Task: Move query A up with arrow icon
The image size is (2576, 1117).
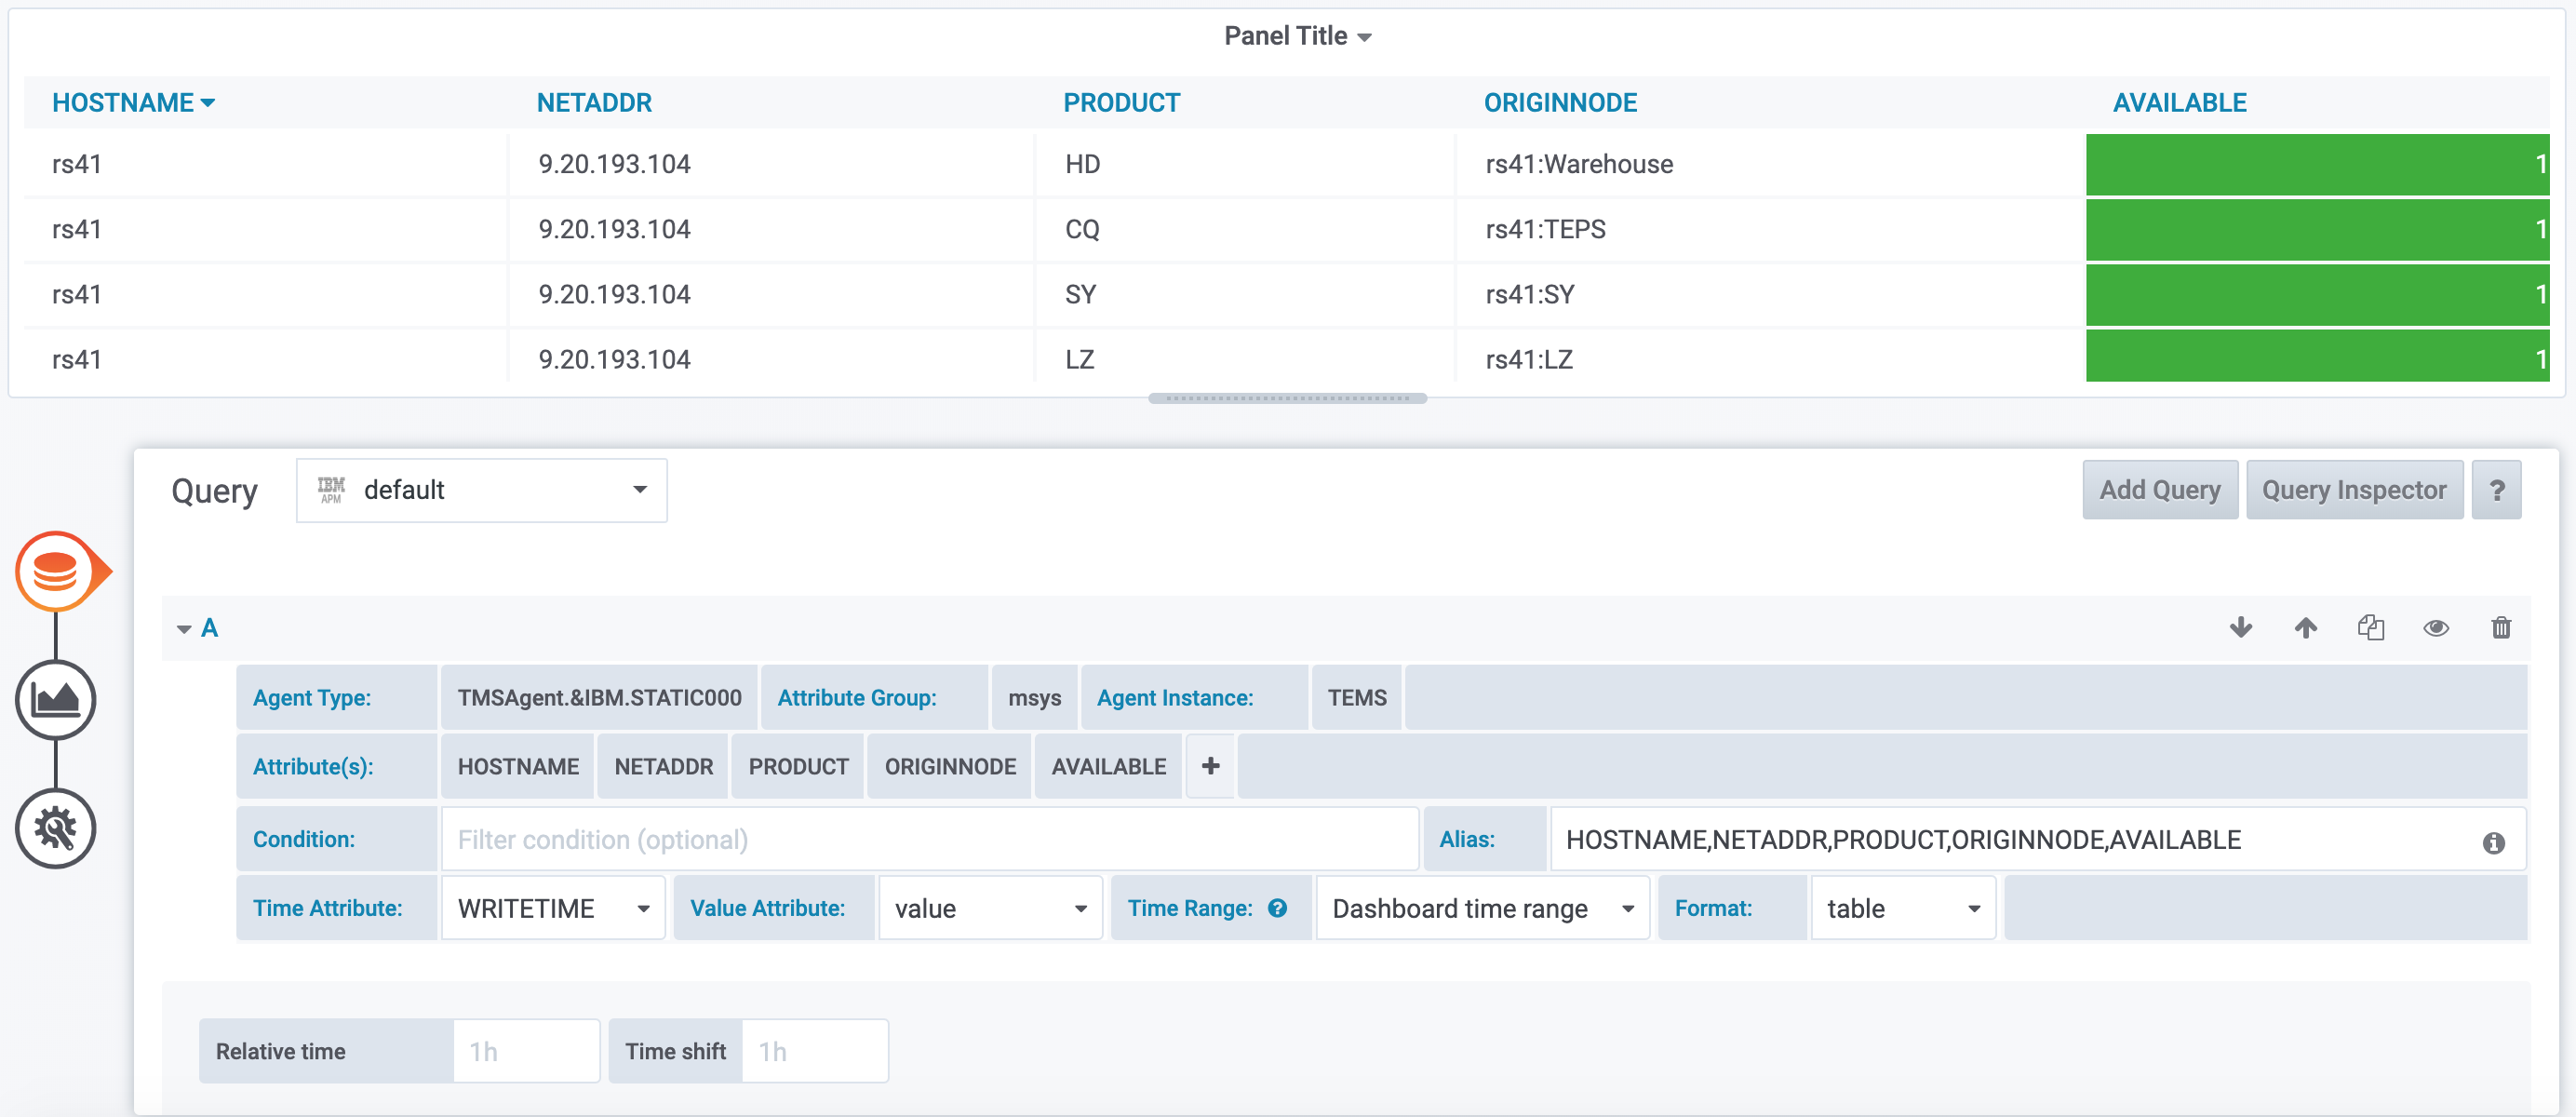Action: click(2306, 627)
